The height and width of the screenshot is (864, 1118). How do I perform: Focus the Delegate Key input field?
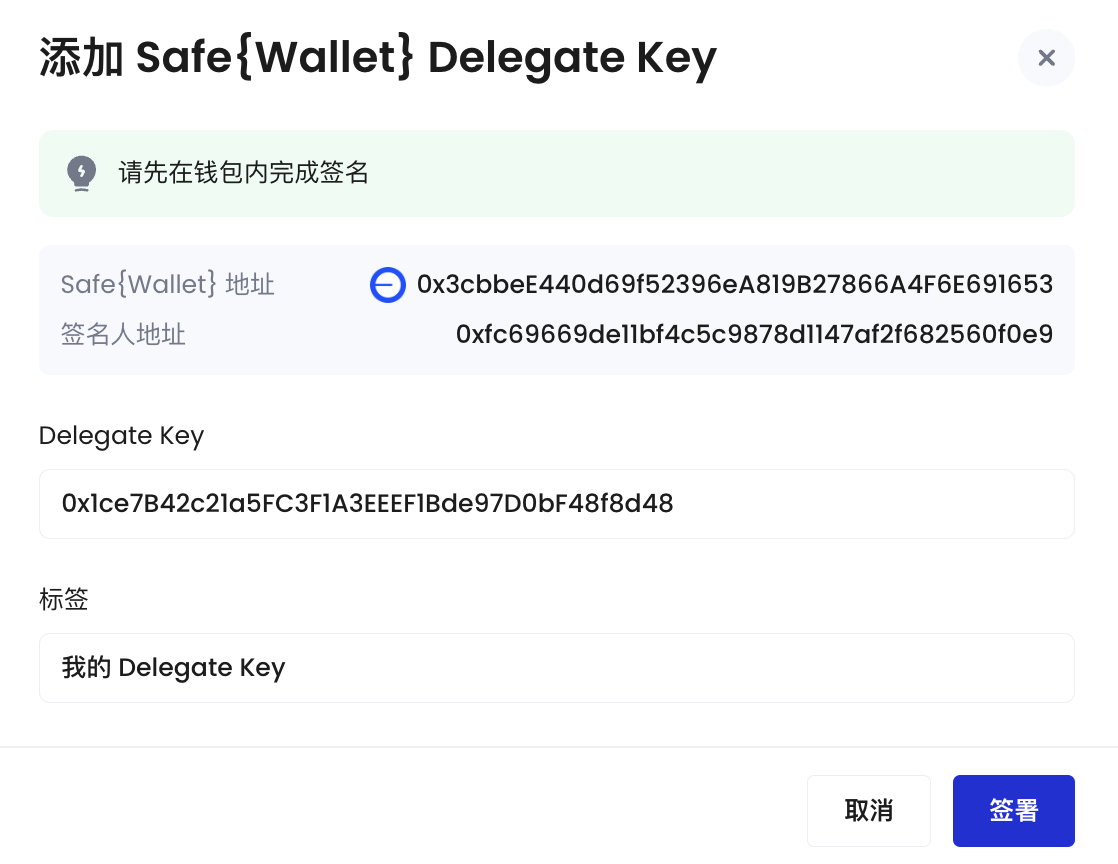(557, 504)
